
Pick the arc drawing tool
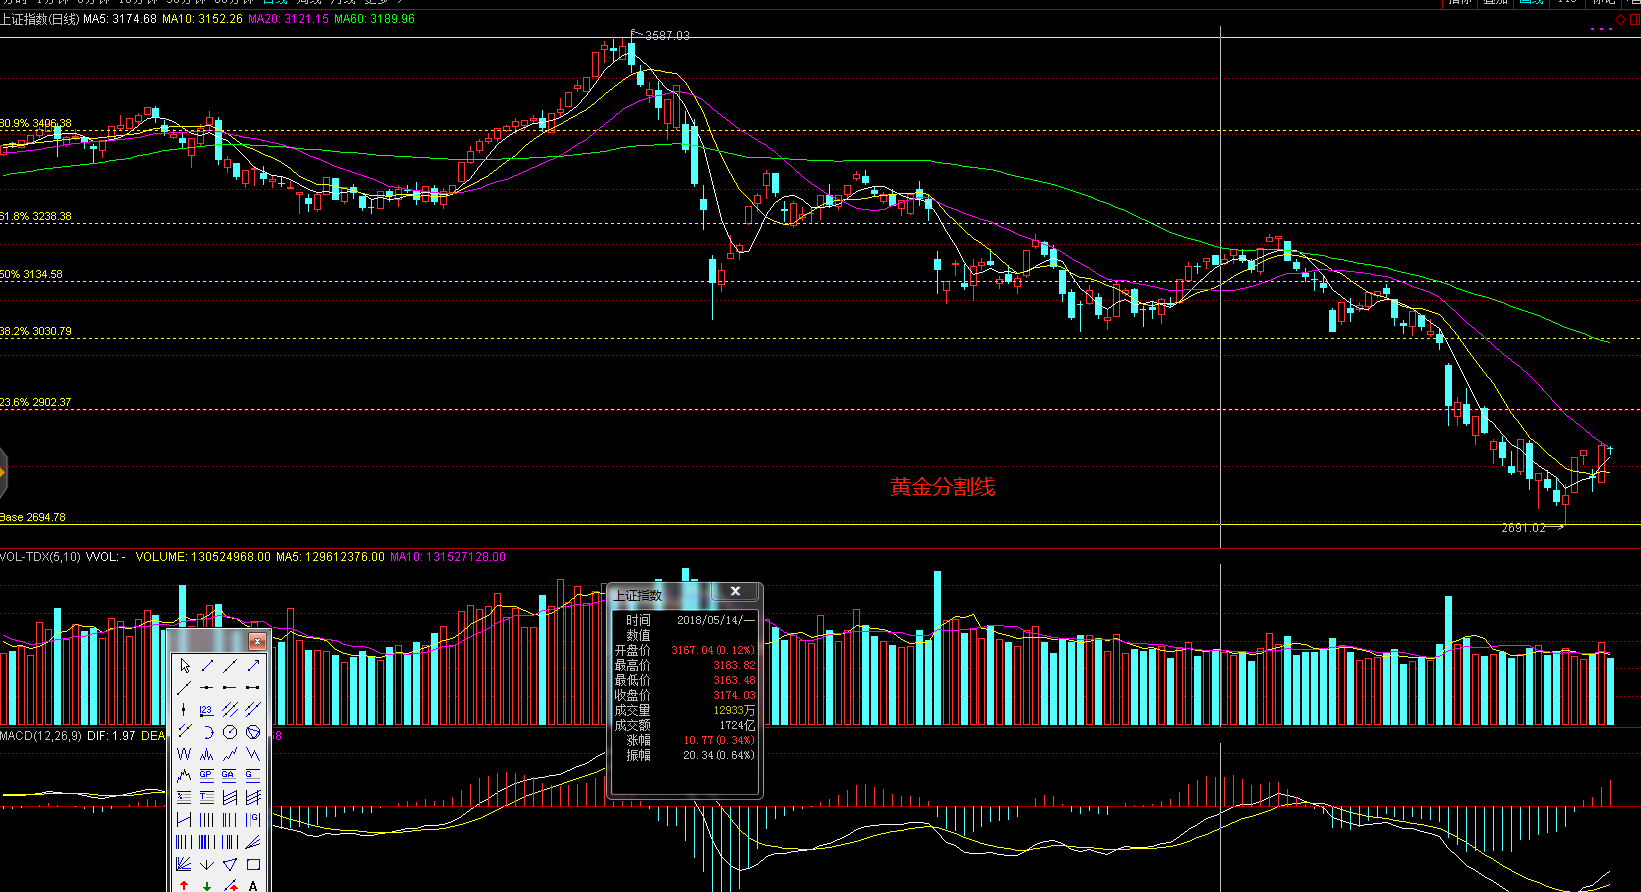[207, 732]
